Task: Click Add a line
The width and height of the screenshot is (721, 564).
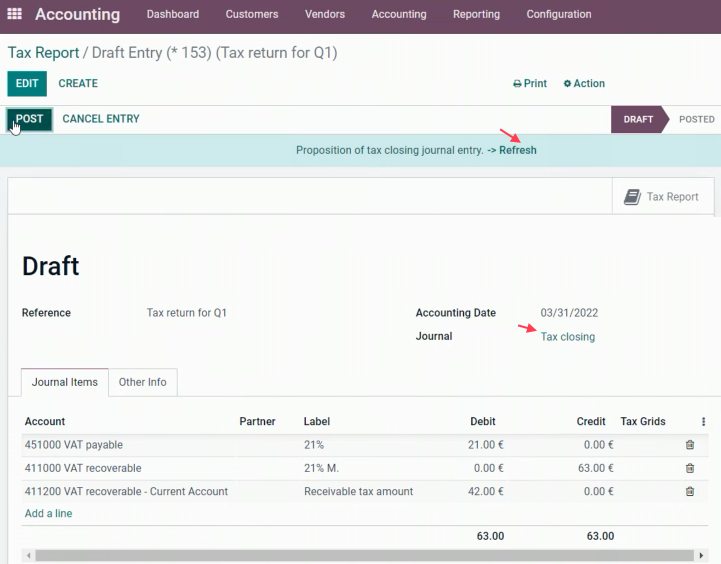Action: 48,513
